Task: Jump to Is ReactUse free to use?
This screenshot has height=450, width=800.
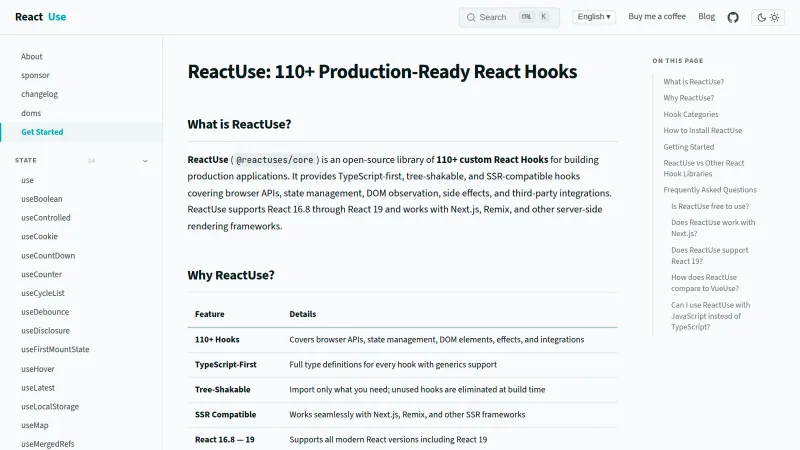Action: (710, 207)
